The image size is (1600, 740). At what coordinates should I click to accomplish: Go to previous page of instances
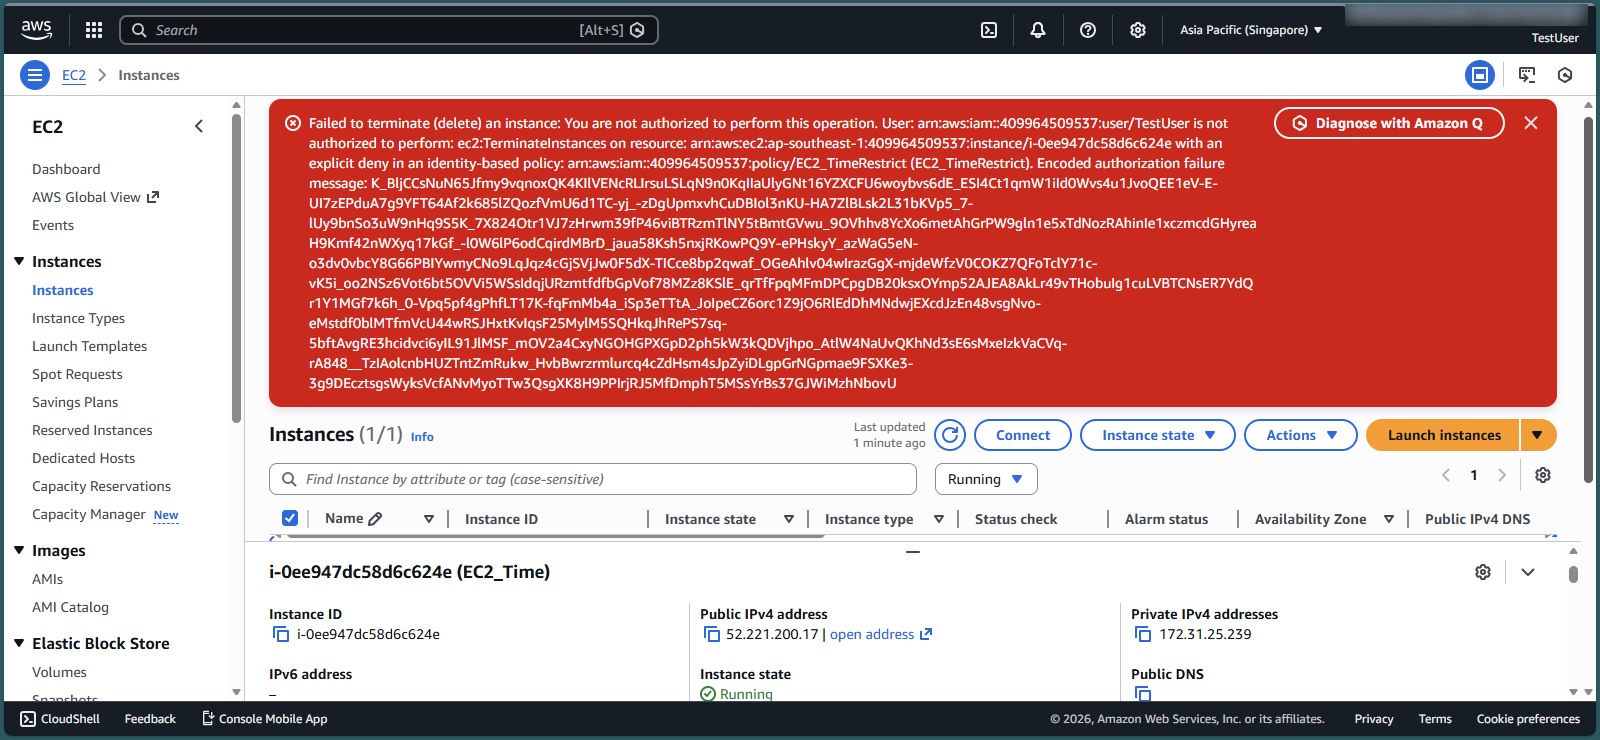(1446, 475)
